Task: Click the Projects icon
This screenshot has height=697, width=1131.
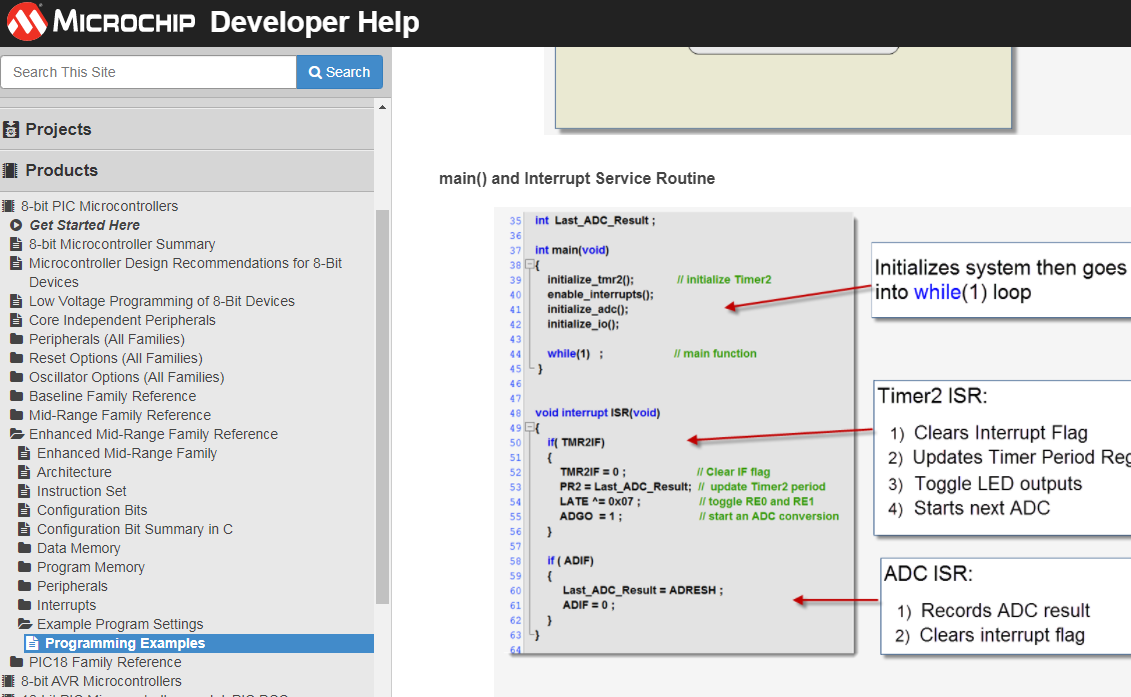Action: 11,130
